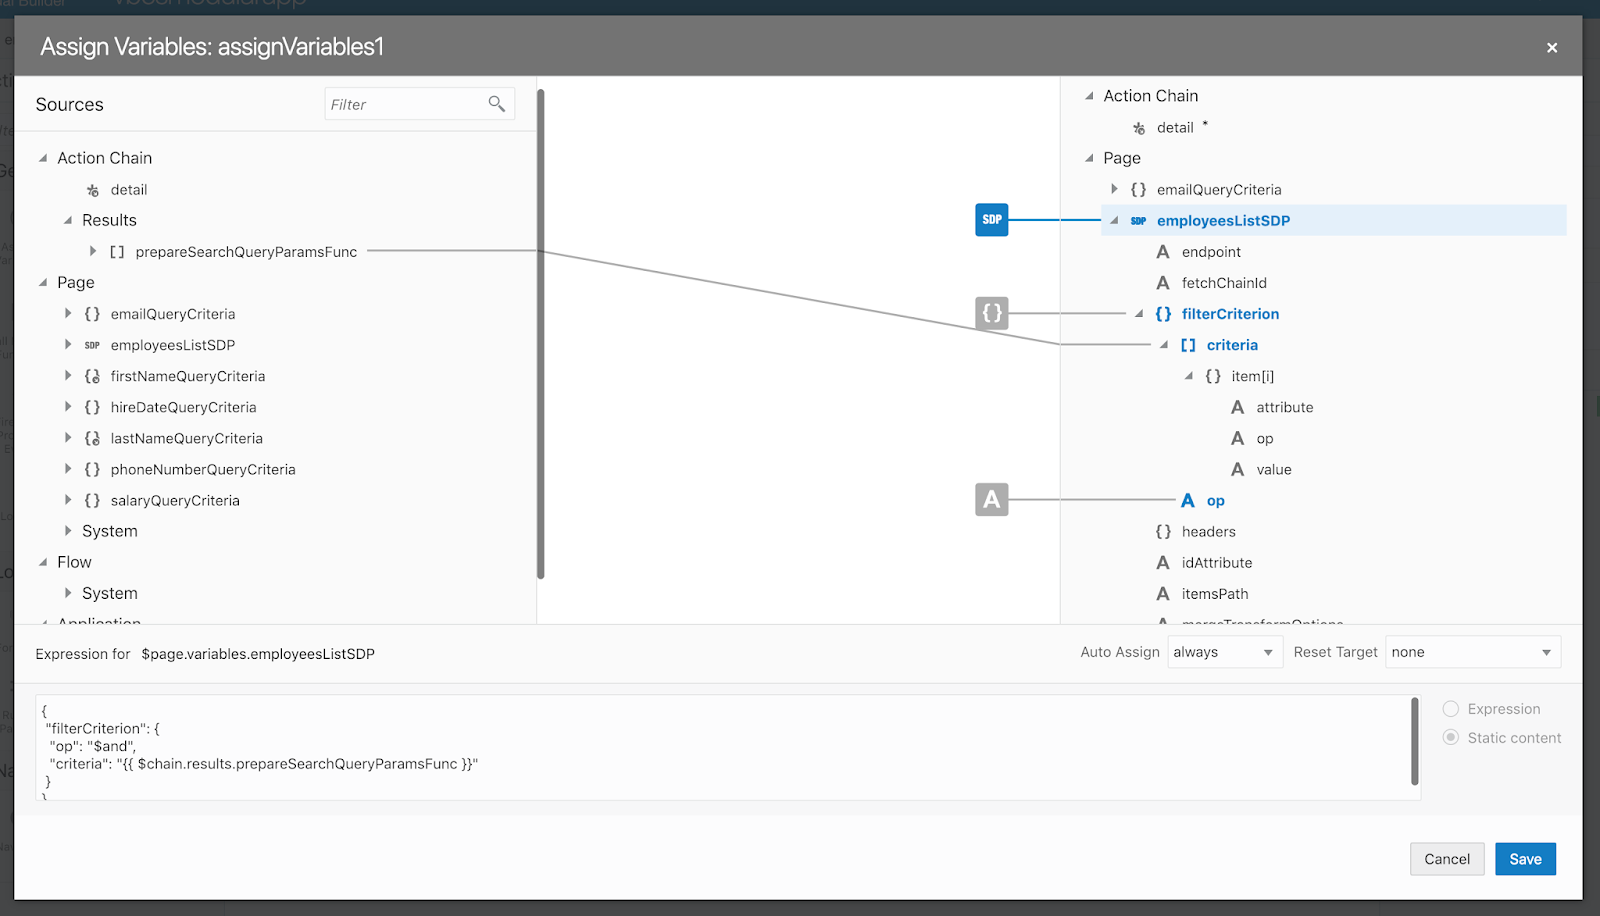Select the Static content radio button
Viewport: 1600px width, 916px height.
pyautogui.click(x=1450, y=737)
